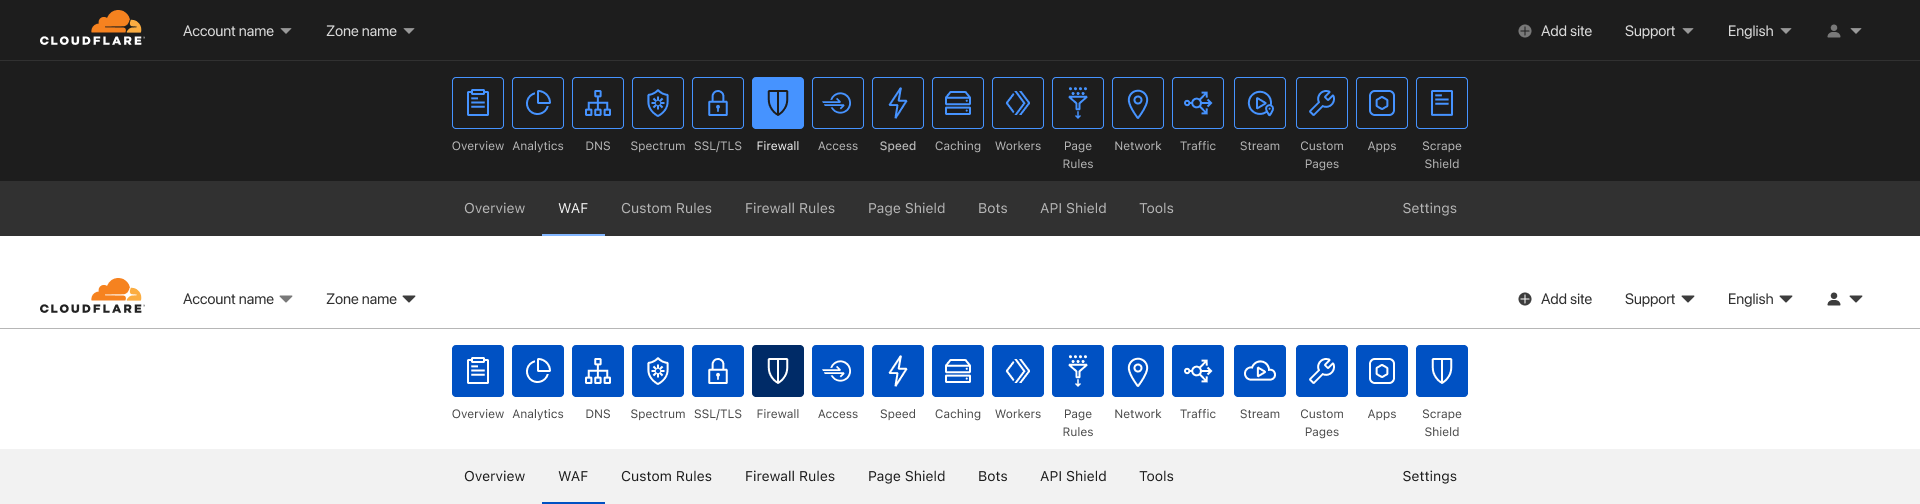Open English language dropdown in dark header
The width and height of the screenshot is (1920, 504).
tap(1760, 31)
